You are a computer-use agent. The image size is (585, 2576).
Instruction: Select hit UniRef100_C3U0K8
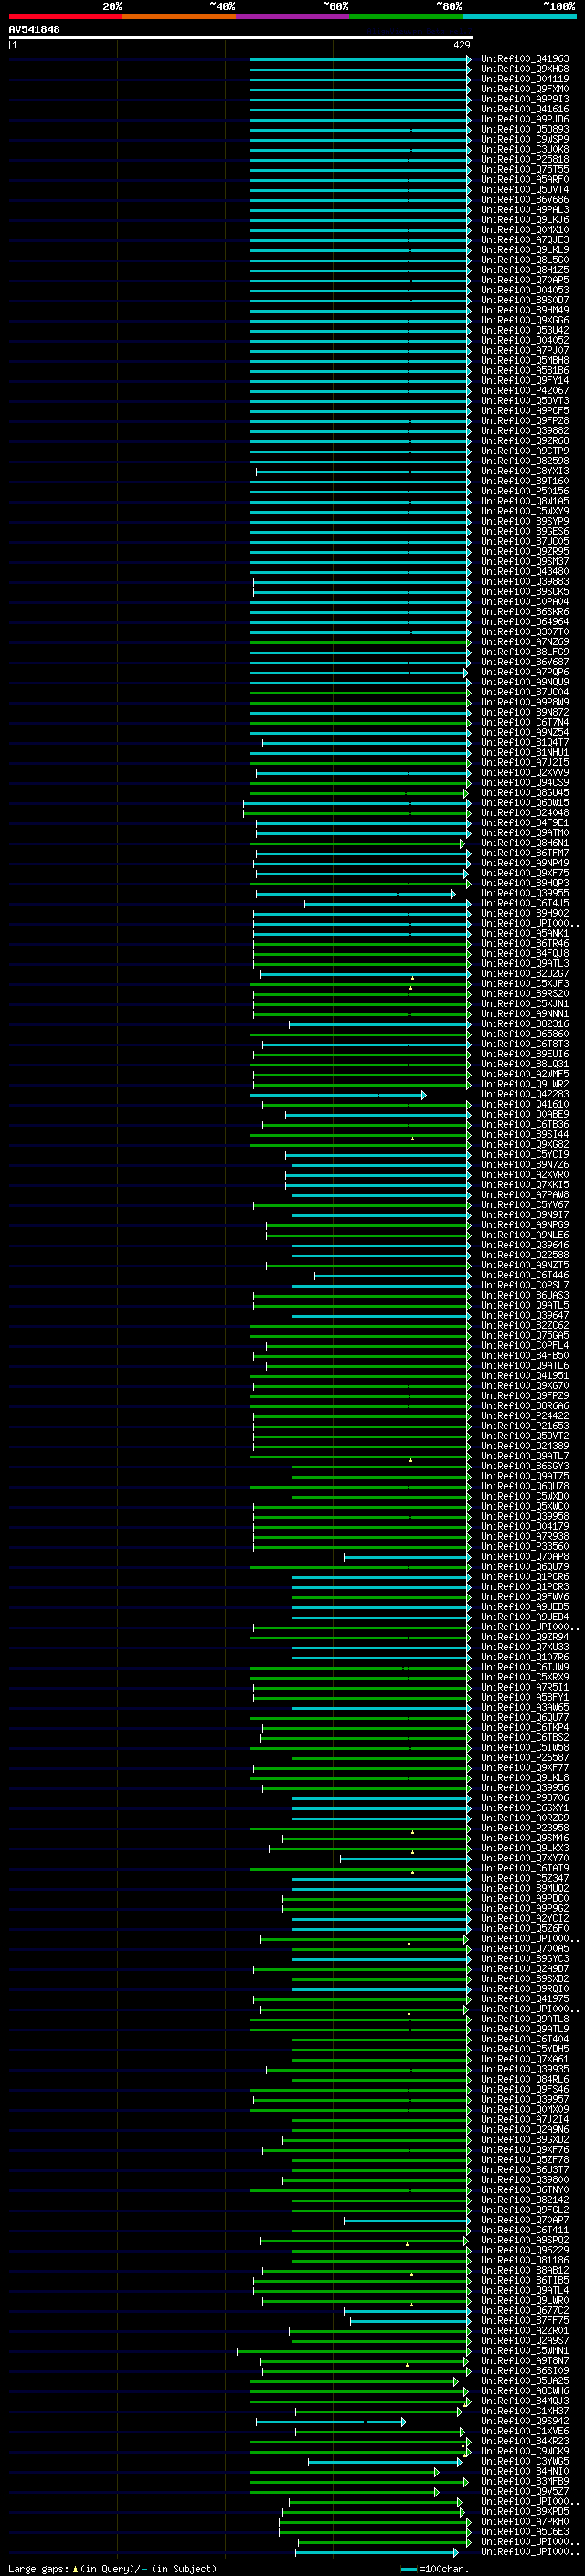[525, 149]
